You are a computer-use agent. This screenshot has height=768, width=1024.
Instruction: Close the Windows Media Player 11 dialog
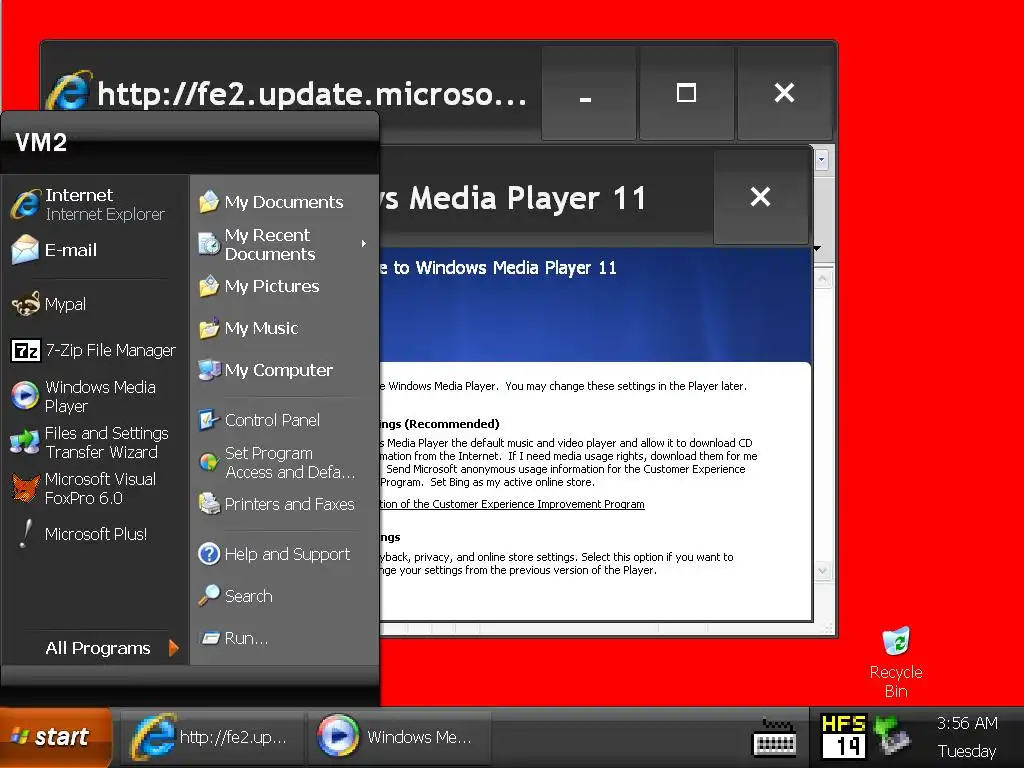(760, 197)
